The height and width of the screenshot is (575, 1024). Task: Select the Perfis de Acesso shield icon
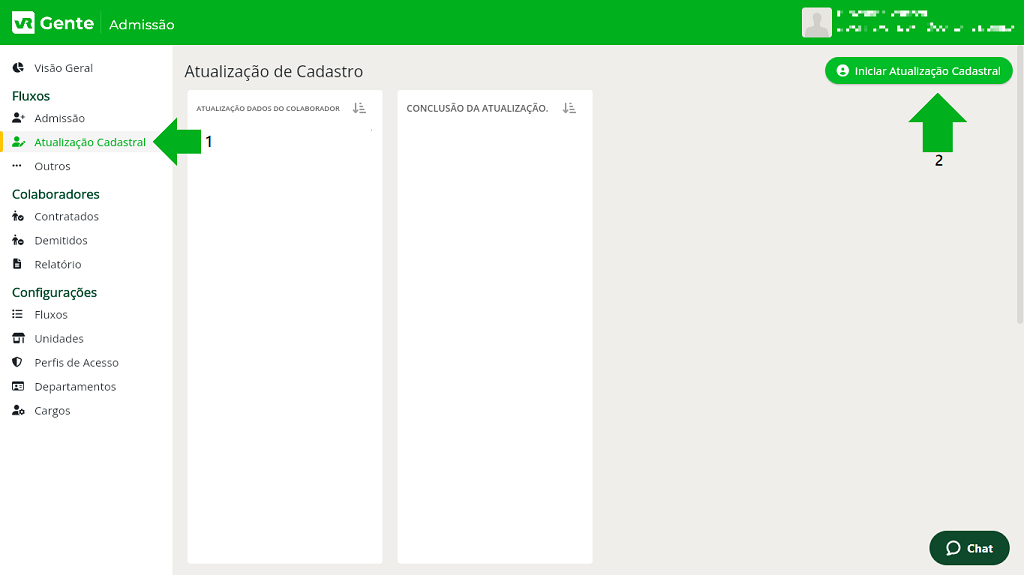17,362
